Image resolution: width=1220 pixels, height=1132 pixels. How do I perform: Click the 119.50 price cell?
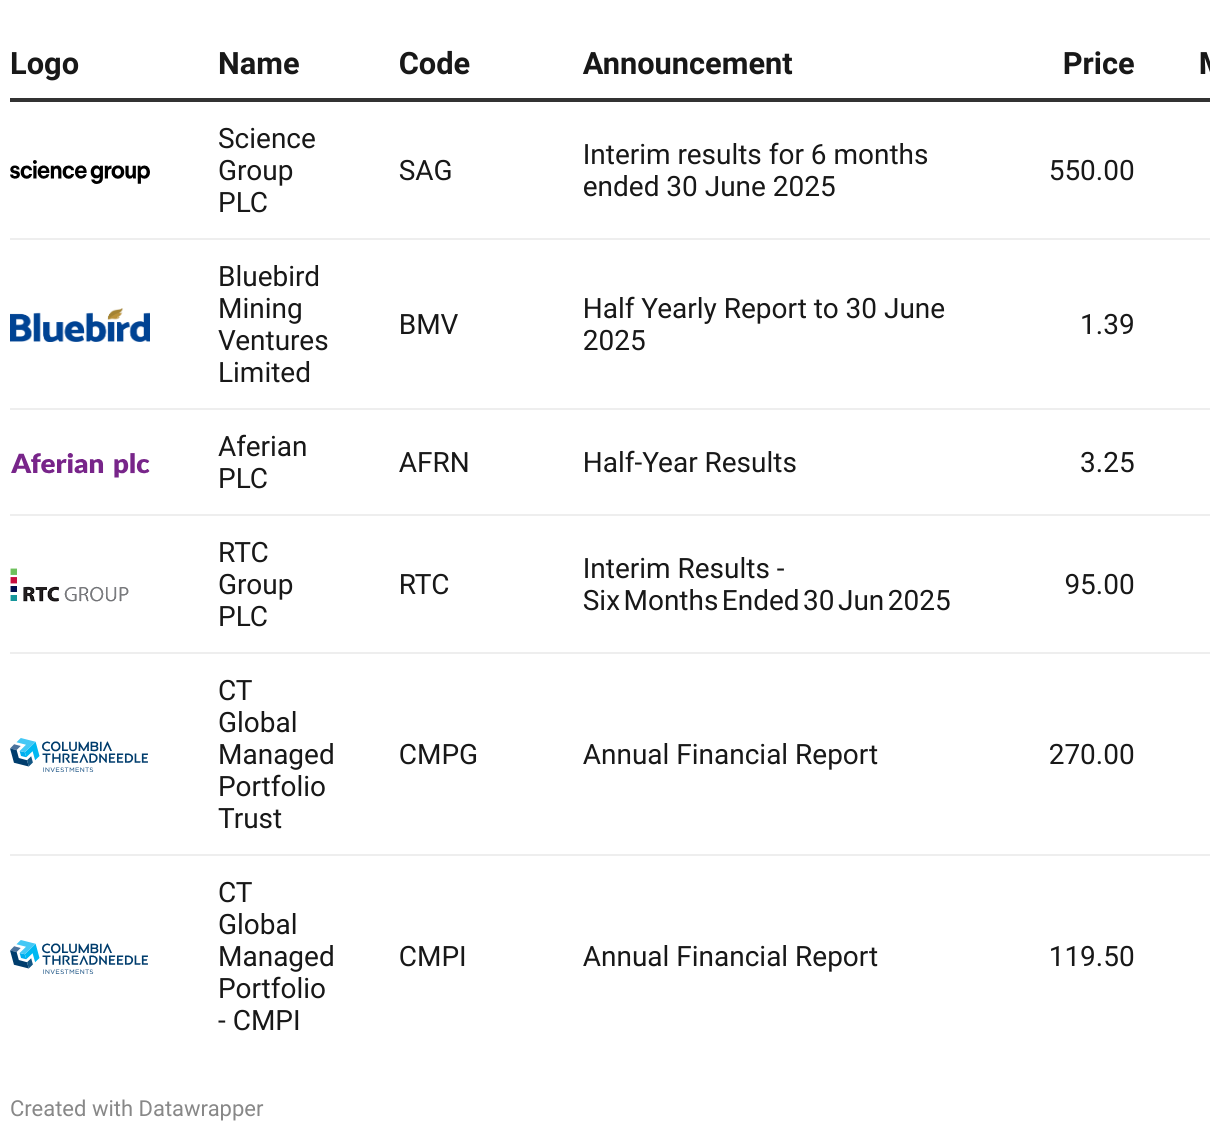(x=1091, y=957)
